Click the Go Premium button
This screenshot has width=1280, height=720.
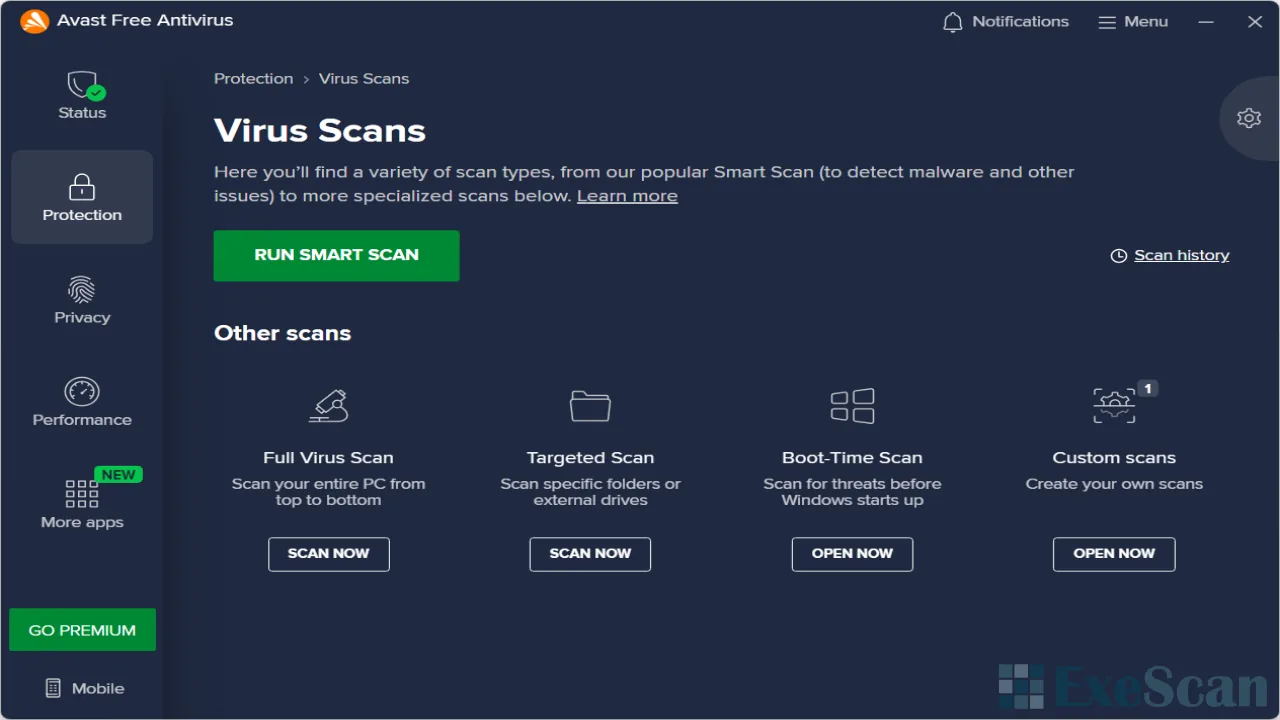tap(82, 630)
